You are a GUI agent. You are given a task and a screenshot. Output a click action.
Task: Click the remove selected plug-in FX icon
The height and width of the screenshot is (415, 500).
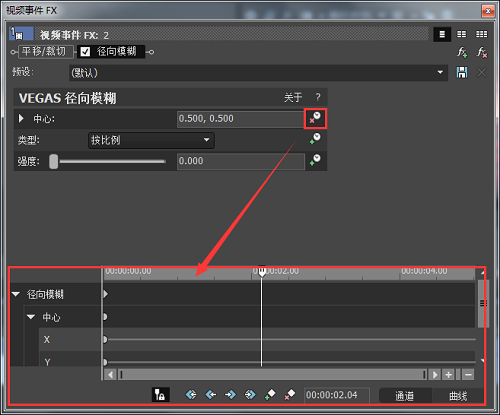click(482, 52)
